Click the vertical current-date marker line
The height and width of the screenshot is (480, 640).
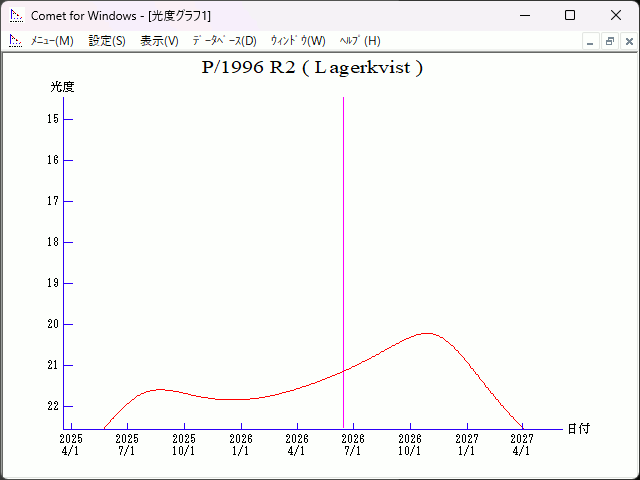(x=344, y=250)
